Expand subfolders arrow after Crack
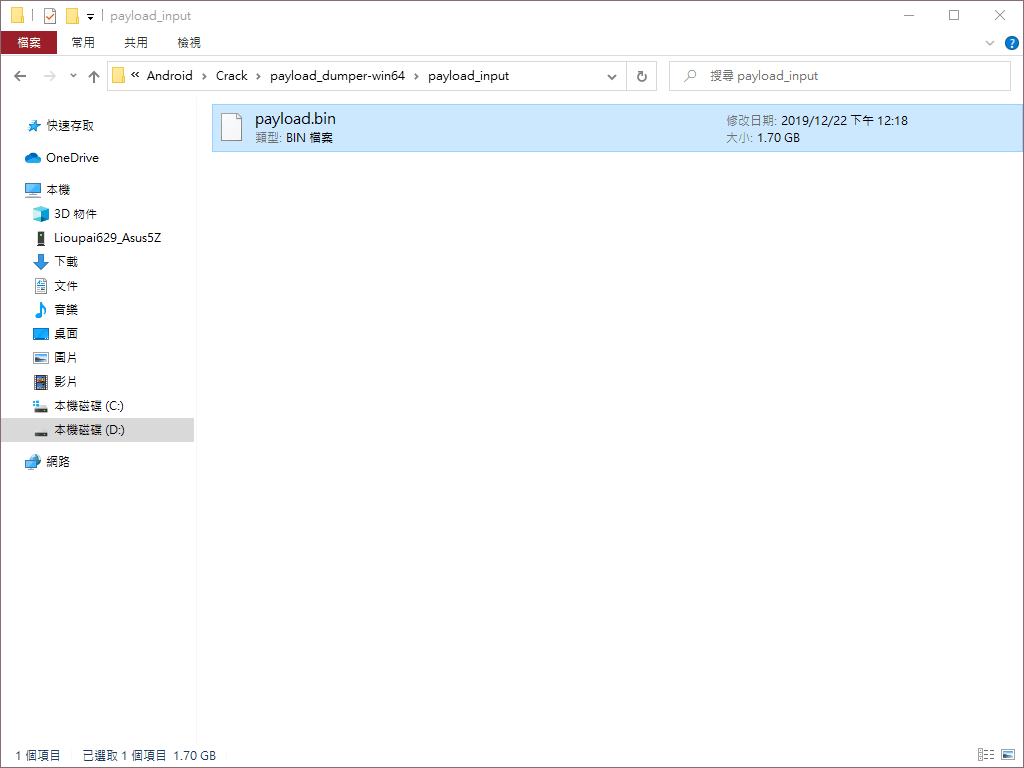 point(259,76)
